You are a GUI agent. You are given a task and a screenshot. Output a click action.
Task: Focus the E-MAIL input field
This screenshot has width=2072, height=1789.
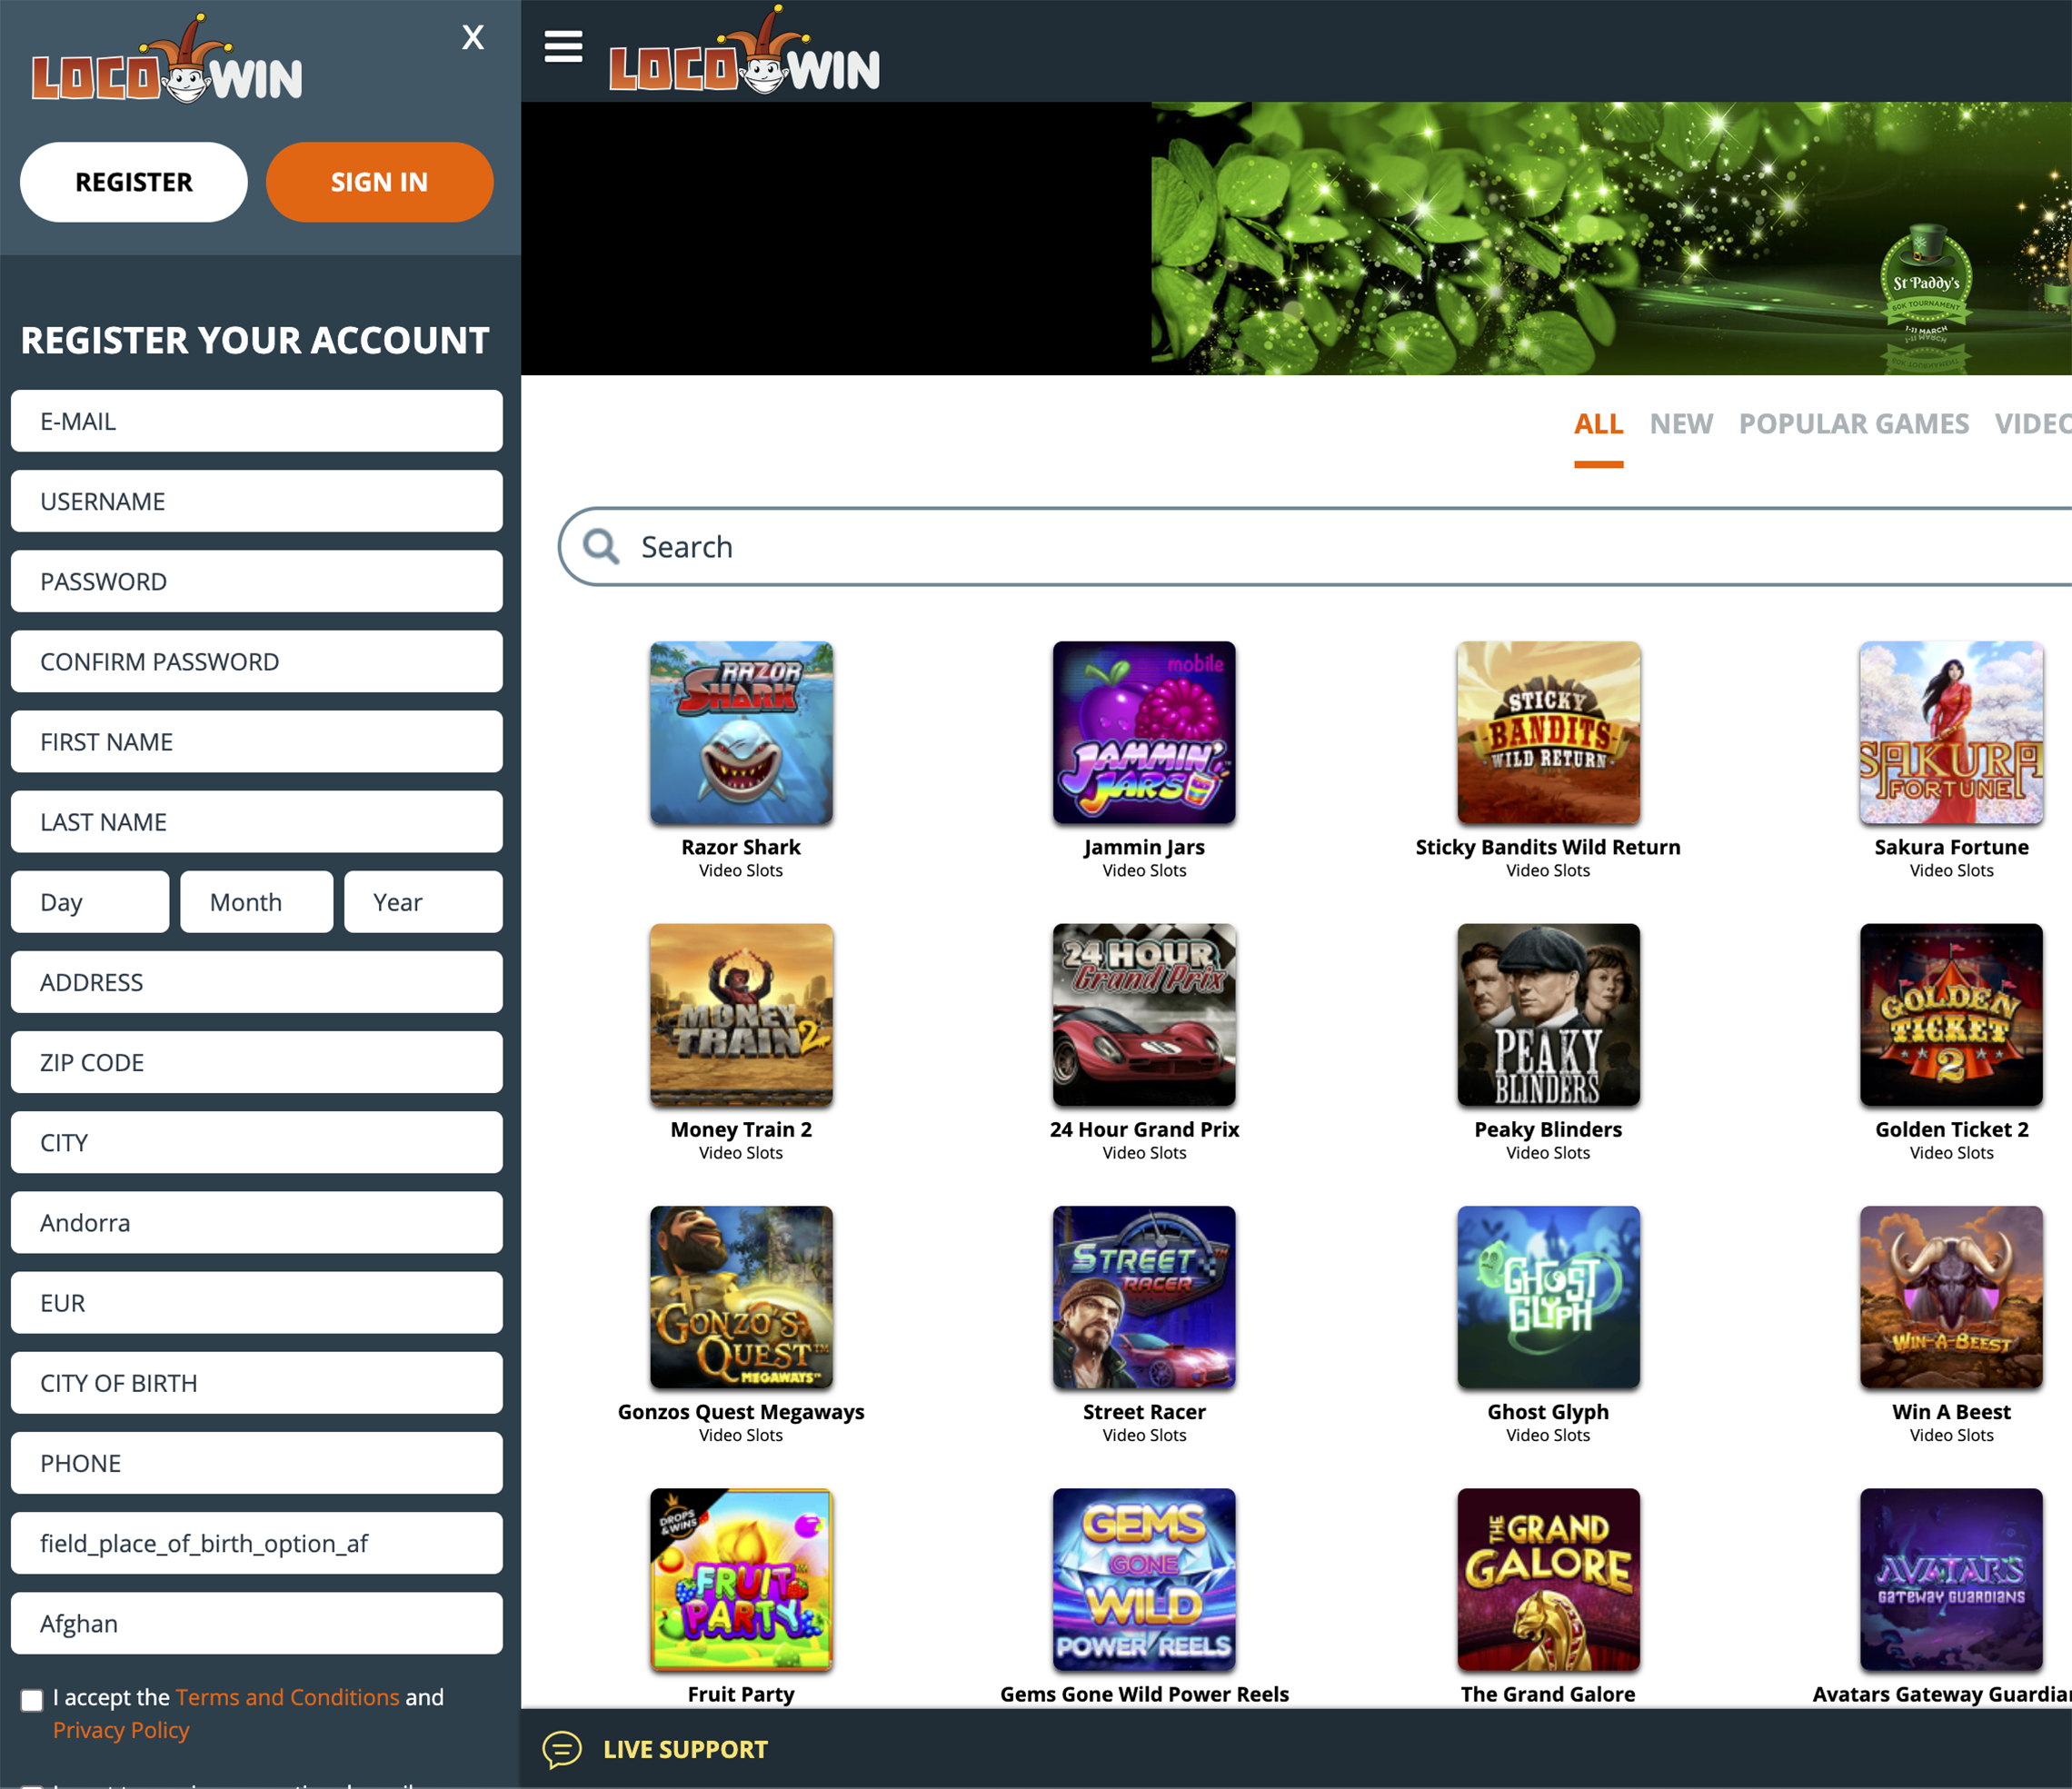coord(257,421)
